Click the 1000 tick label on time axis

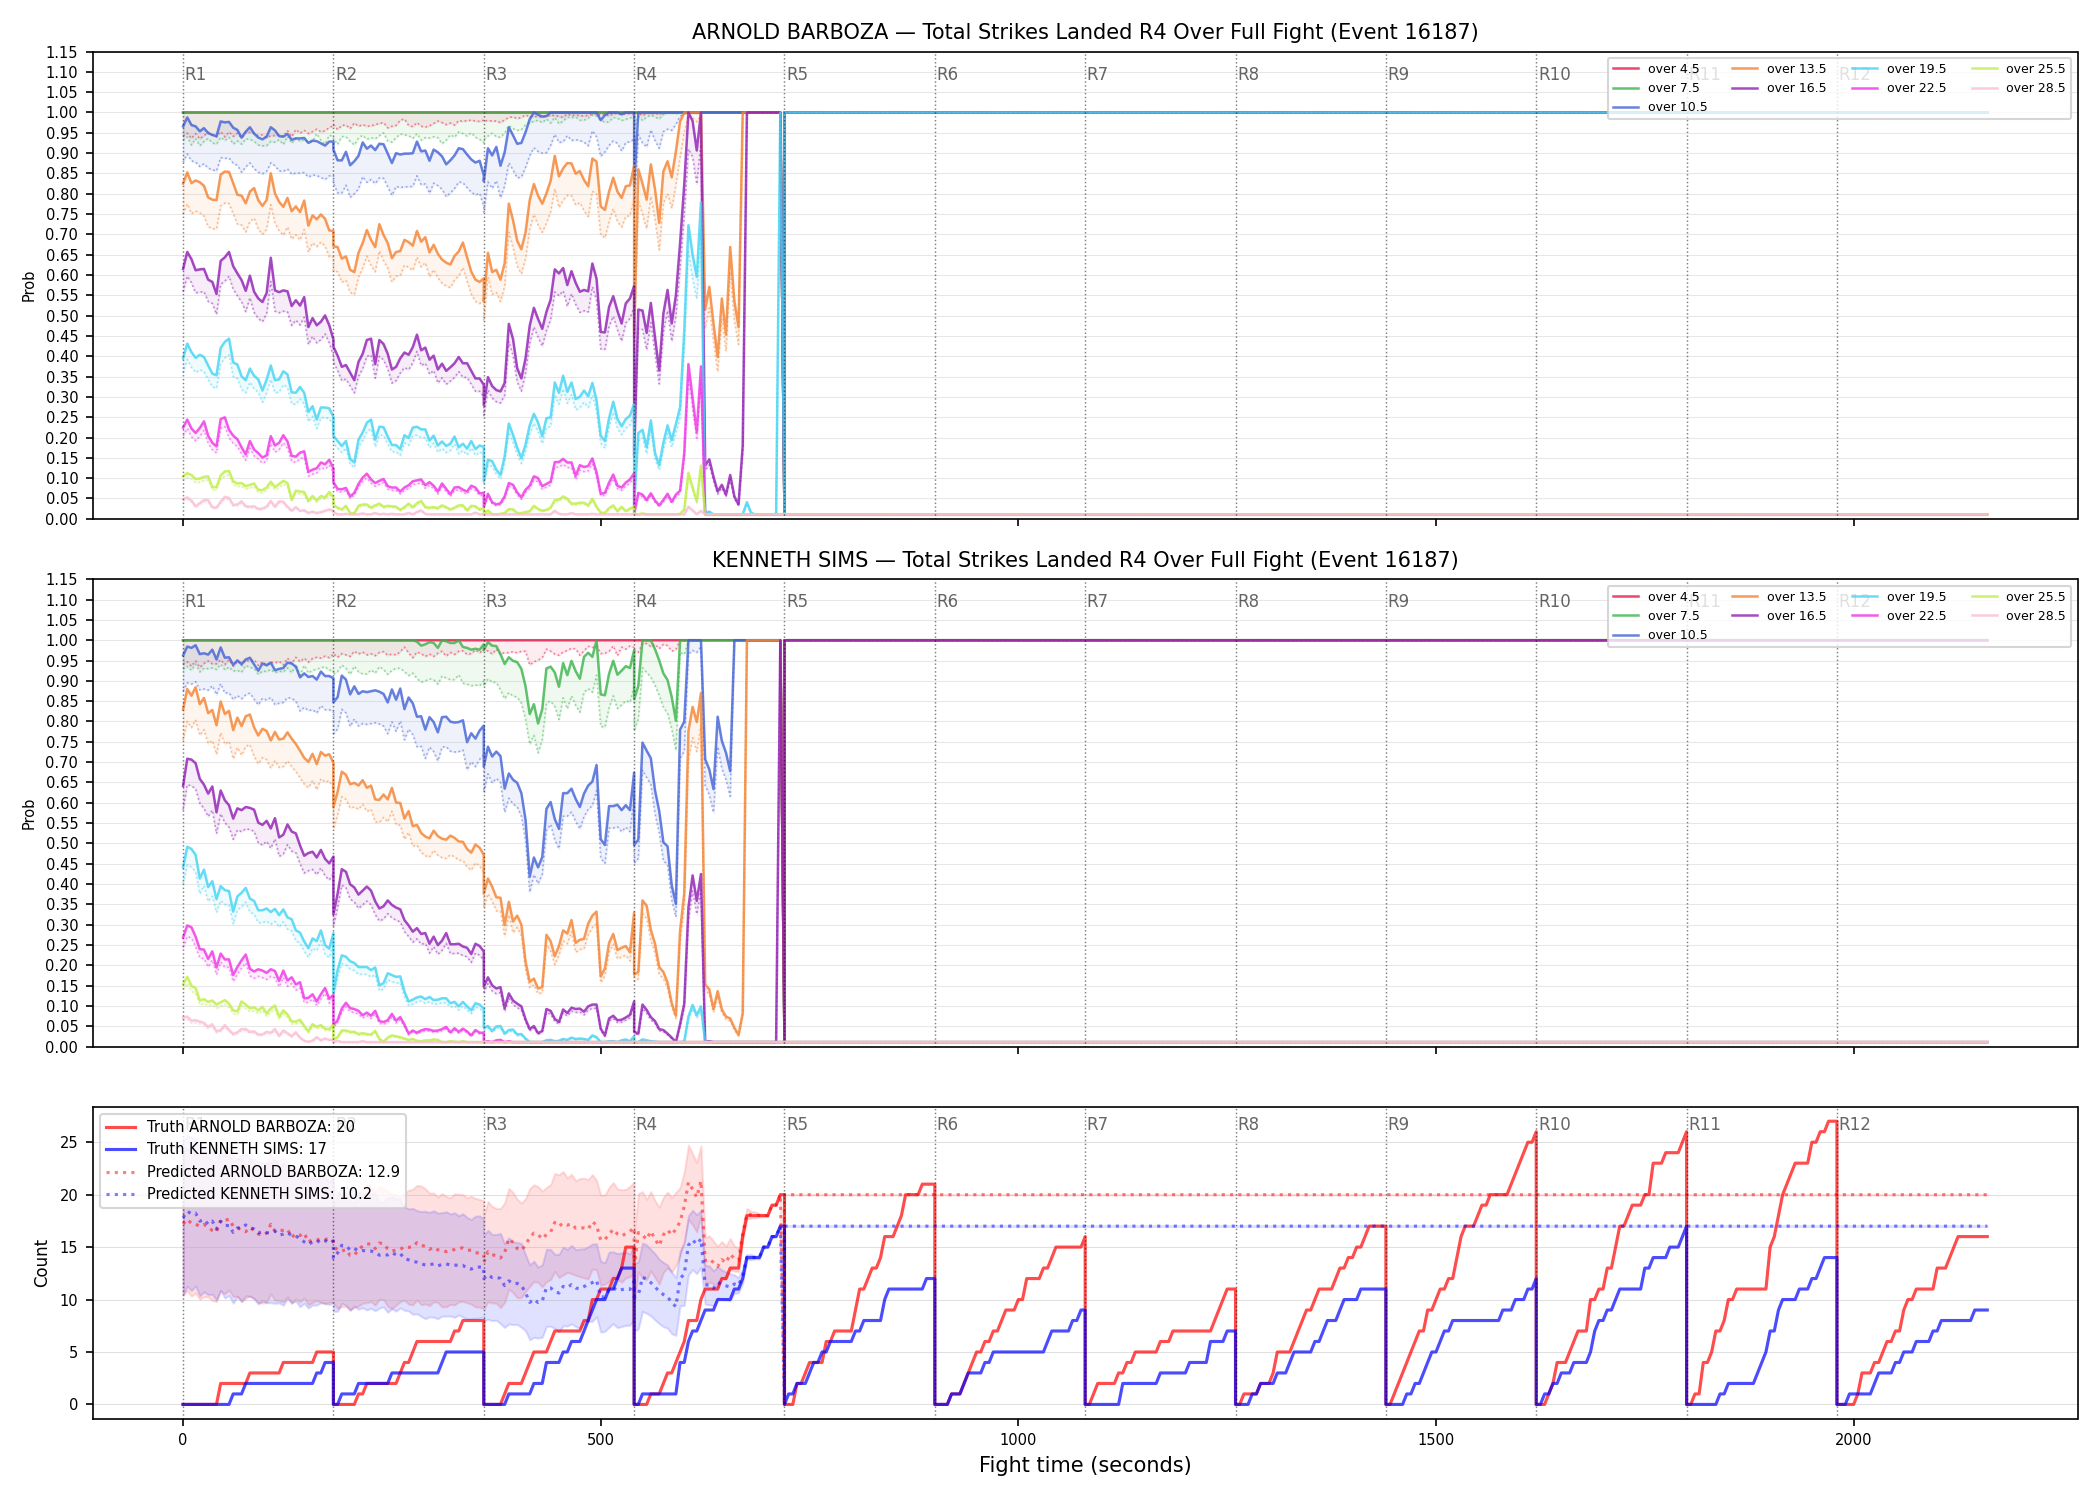coord(1018,1440)
